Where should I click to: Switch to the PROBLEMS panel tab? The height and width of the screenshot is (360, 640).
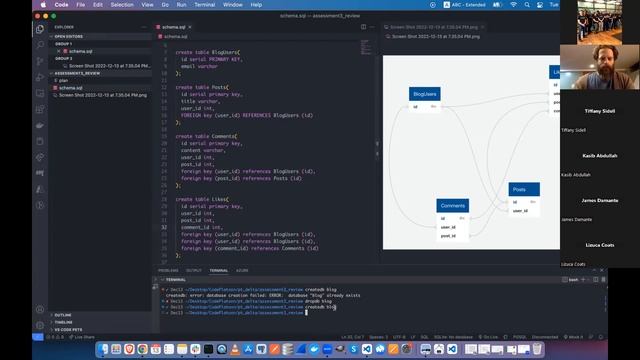pos(168,270)
